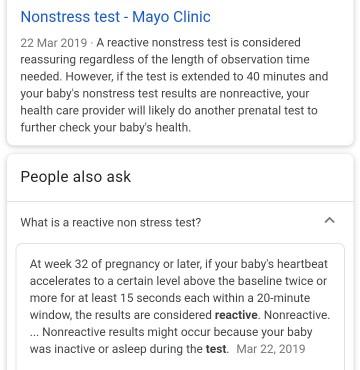Click the "accelerates to a certain level" line
The width and height of the screenshot is (360, 370).
[x=178, y=281]
